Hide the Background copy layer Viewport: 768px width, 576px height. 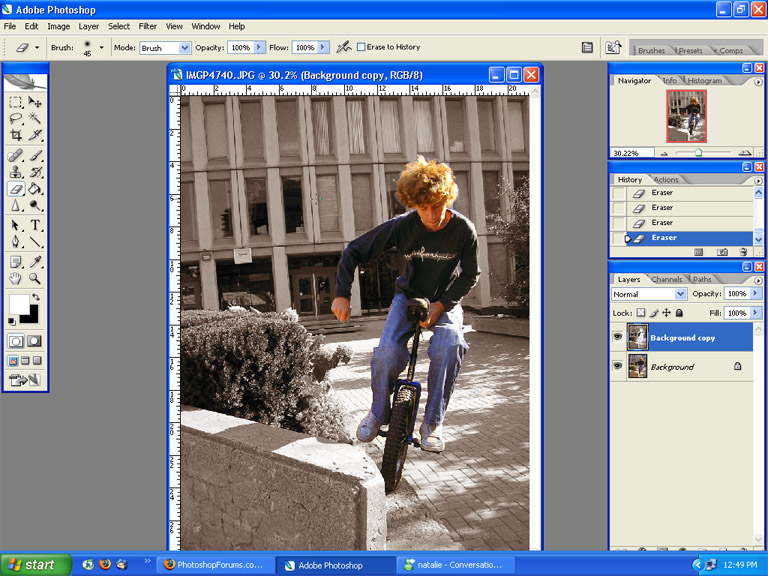[x=617, y=338]
